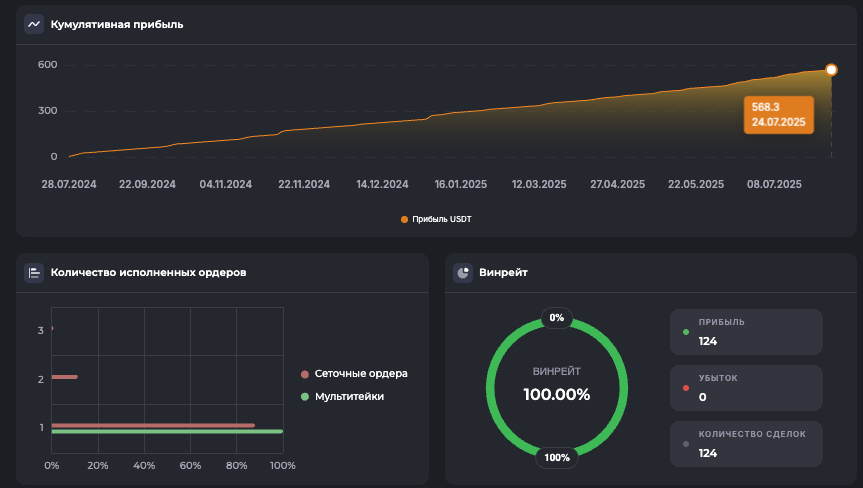Select the Количество сделок stat card
The height and width of the screenshot is (488, 863).
[x=746, y=444]
